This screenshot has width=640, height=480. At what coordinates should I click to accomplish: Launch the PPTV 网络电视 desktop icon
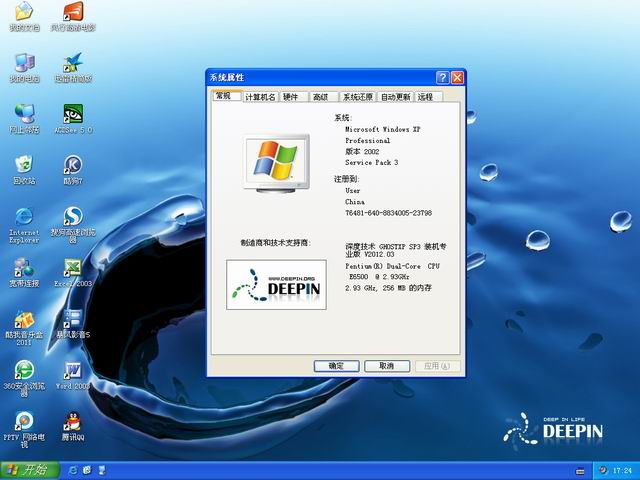(x=23, y=422)
